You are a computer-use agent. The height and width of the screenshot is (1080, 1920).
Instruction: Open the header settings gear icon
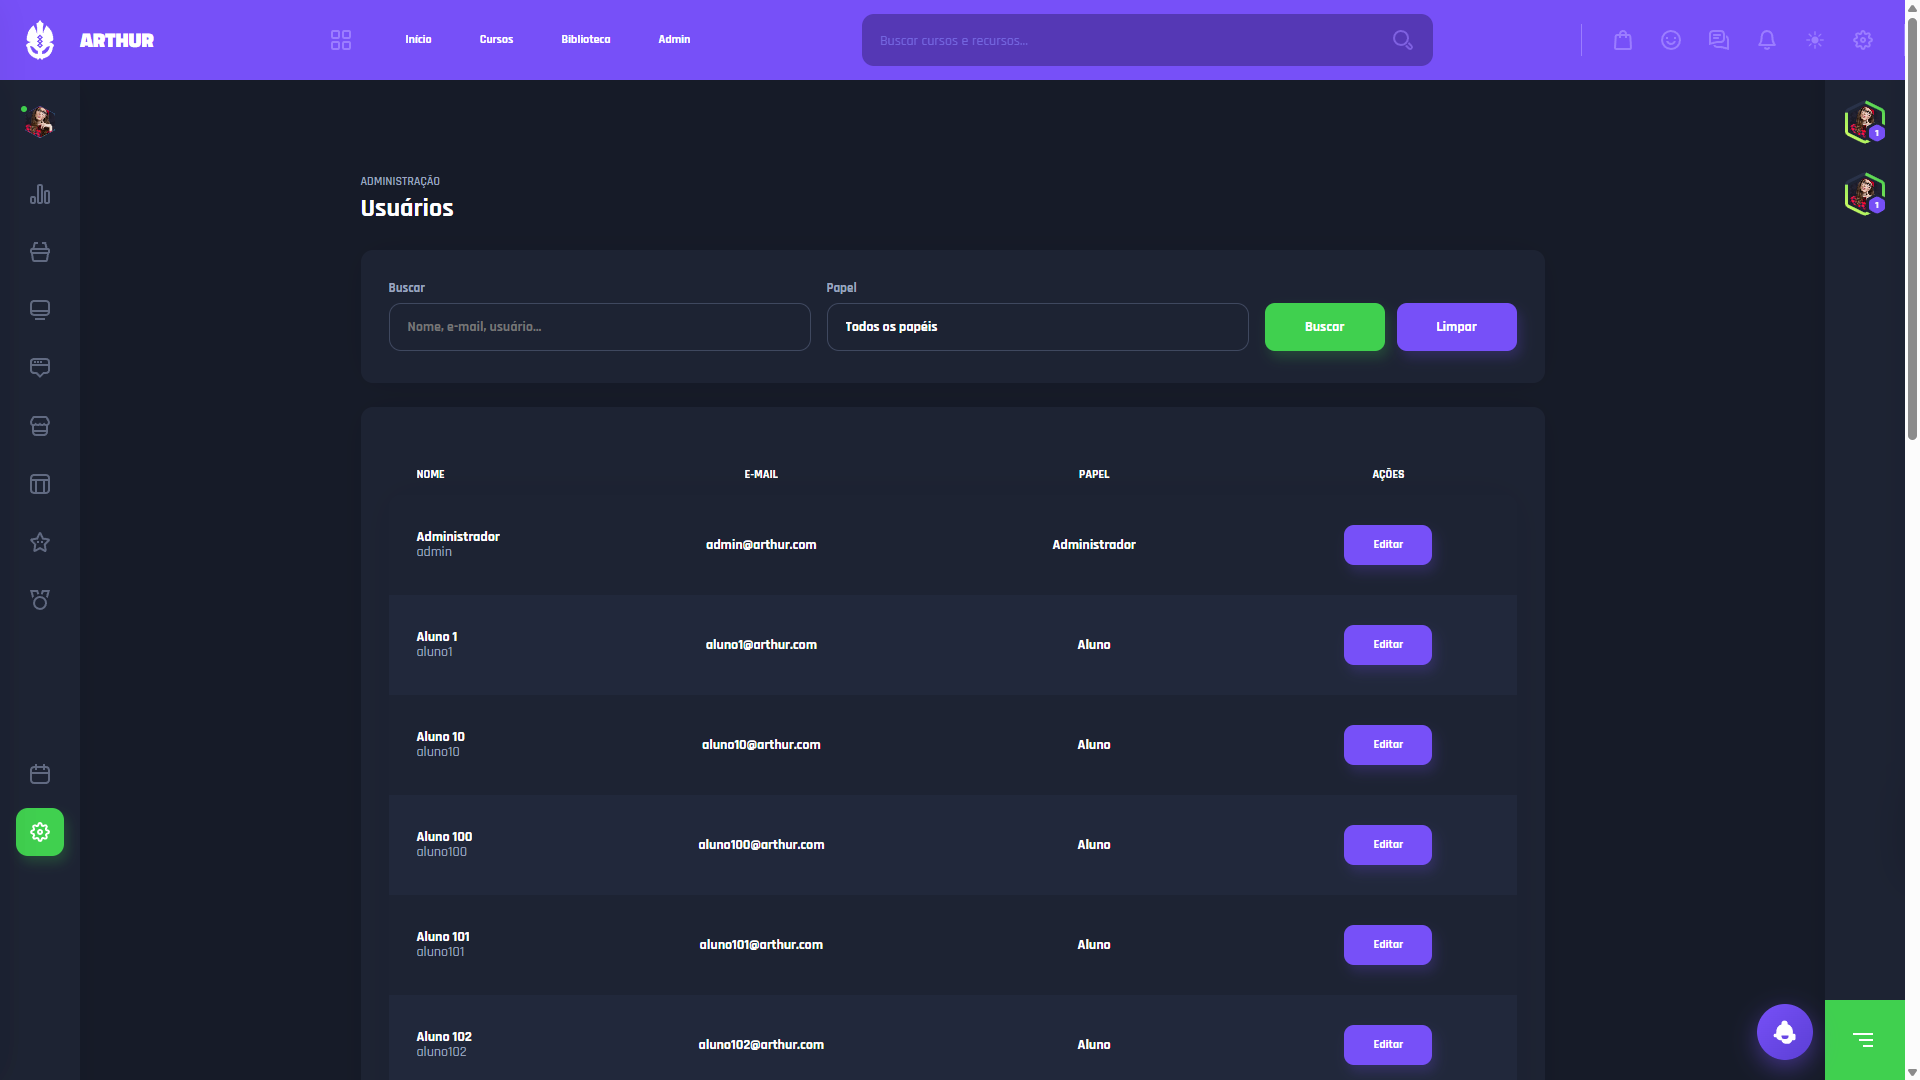coord(1863,40)
